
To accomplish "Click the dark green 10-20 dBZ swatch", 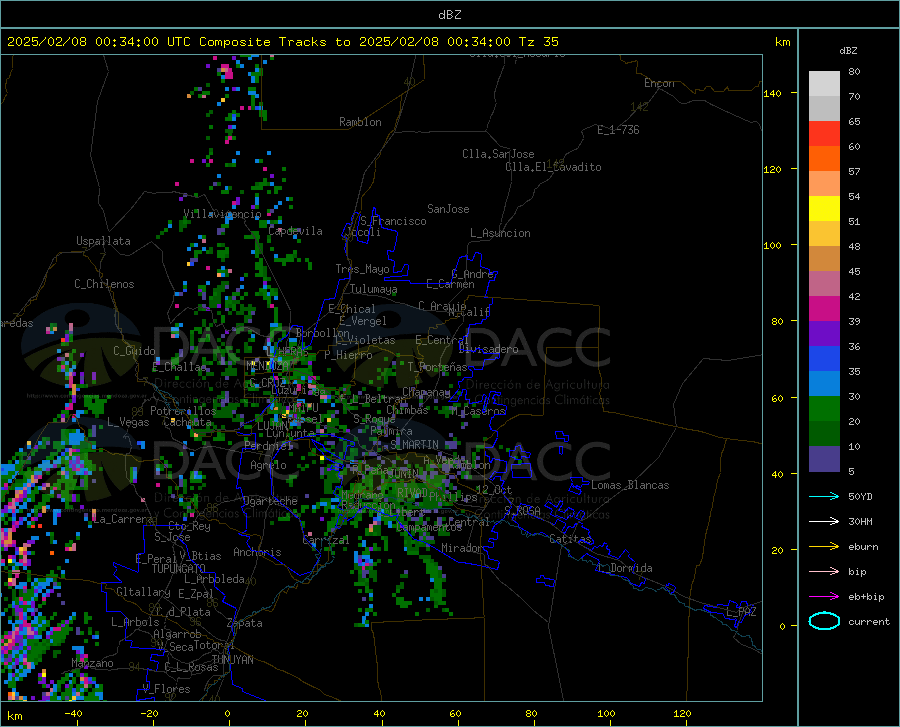I will click(824, 434).
